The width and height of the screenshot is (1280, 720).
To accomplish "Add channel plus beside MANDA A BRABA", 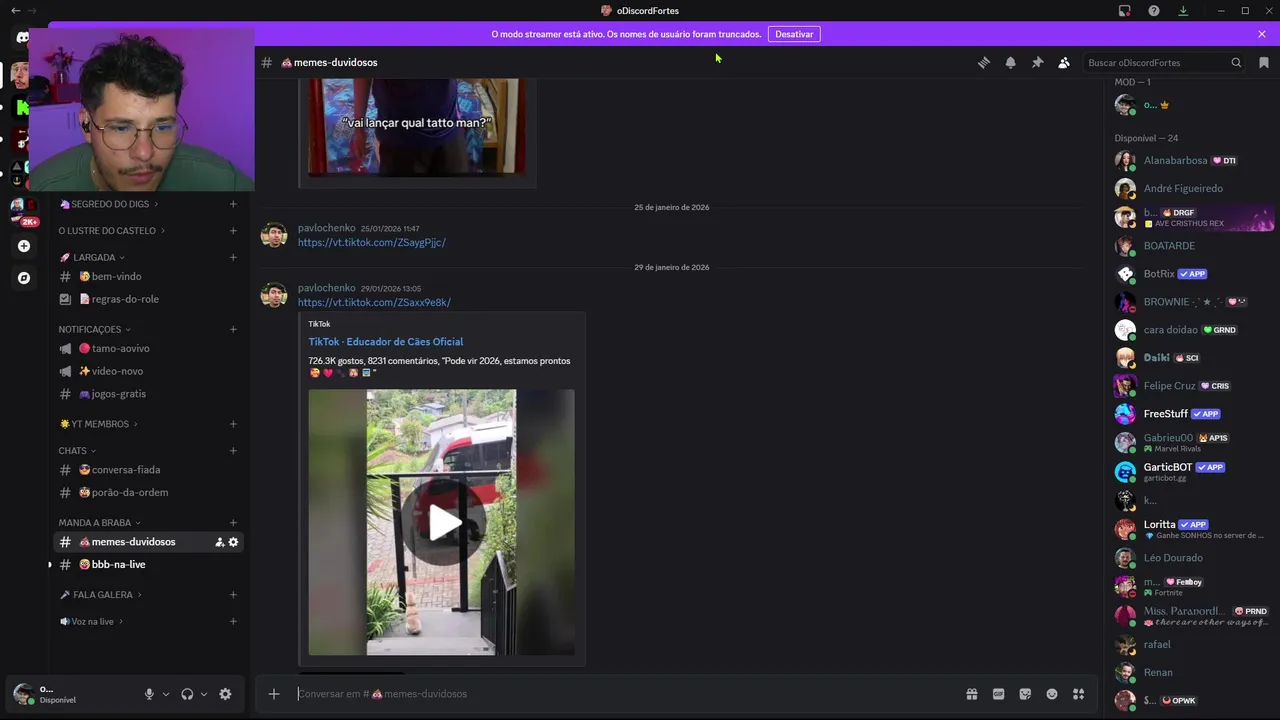I will [233, 523].
